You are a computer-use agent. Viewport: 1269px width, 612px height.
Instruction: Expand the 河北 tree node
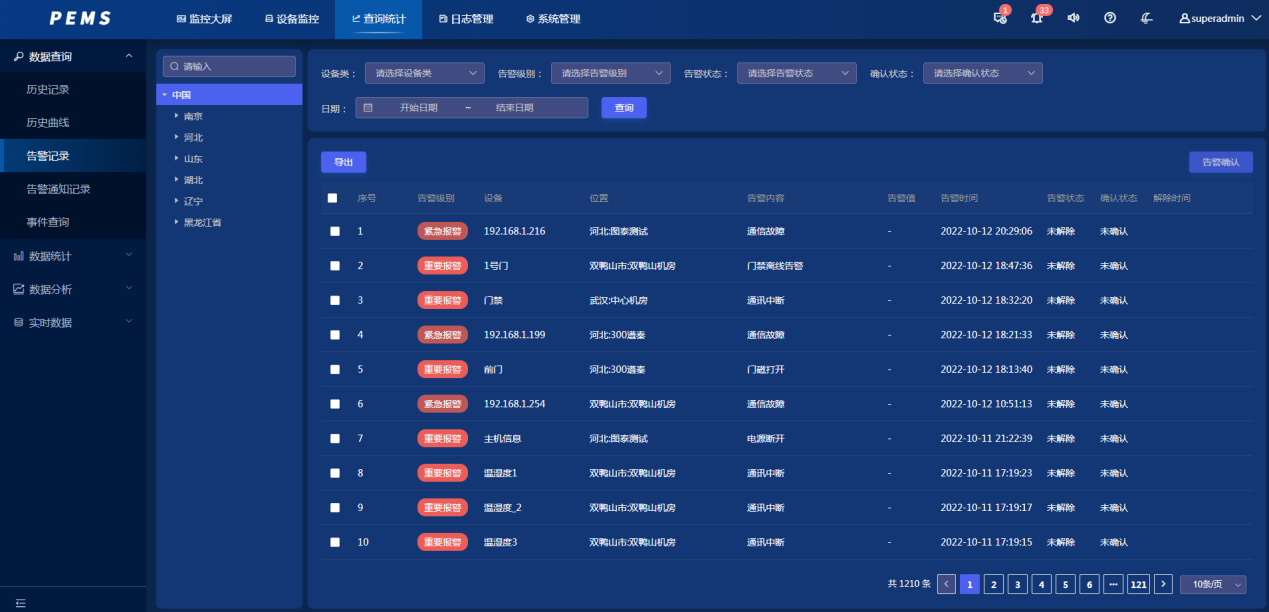coord(176,137)
